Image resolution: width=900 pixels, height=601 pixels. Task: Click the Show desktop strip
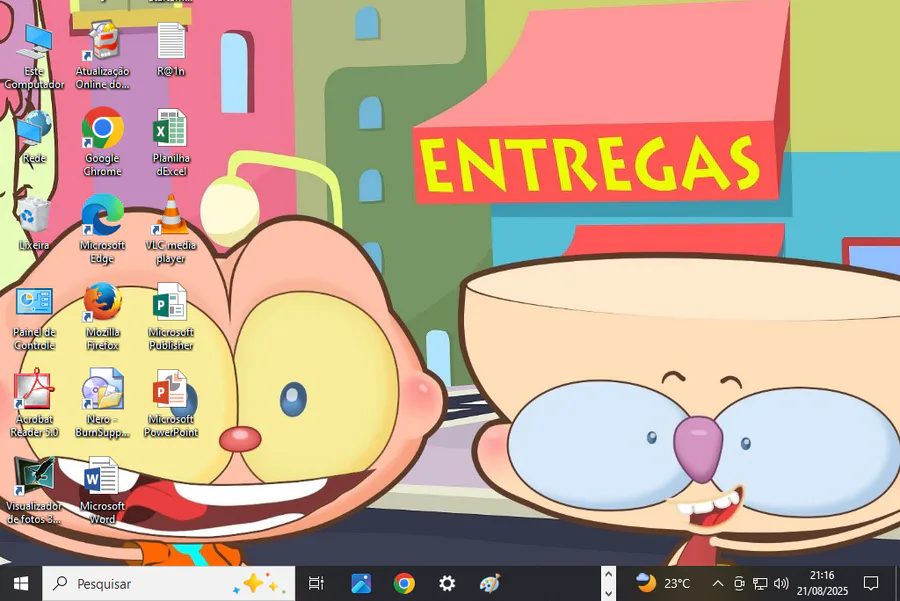(x=897, y=584)
